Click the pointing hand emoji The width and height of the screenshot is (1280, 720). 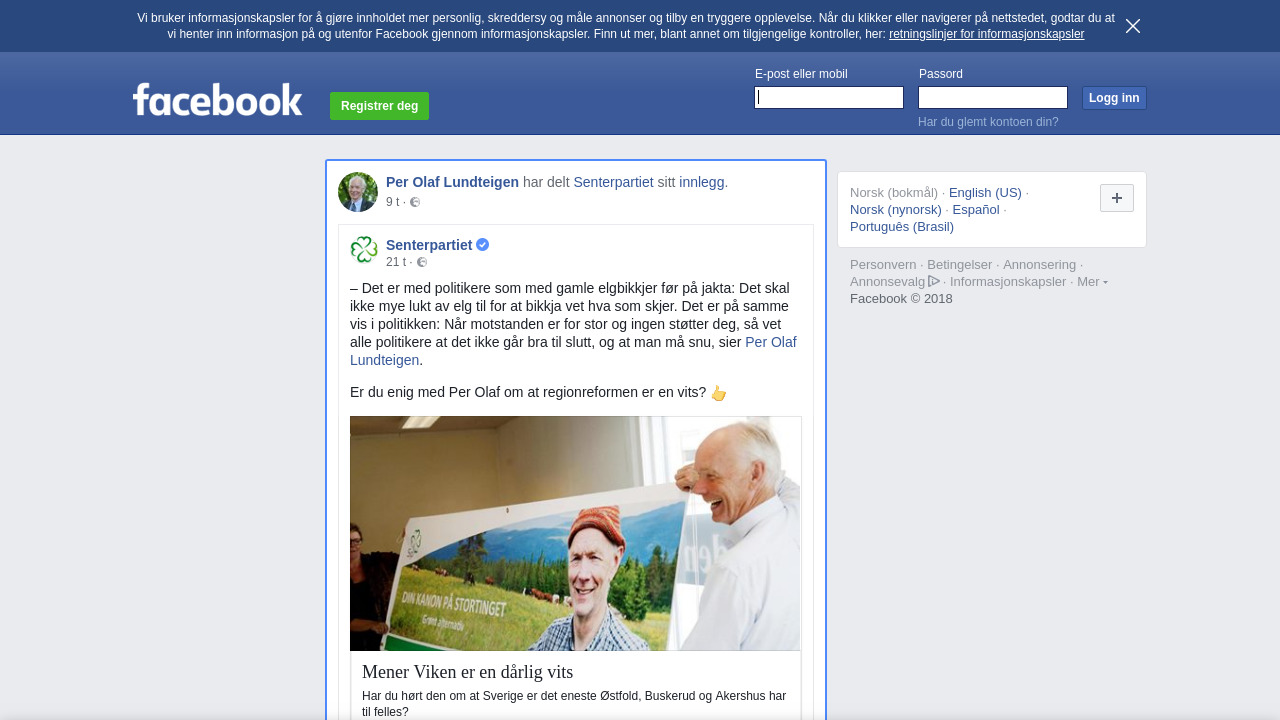coord(718,393)
